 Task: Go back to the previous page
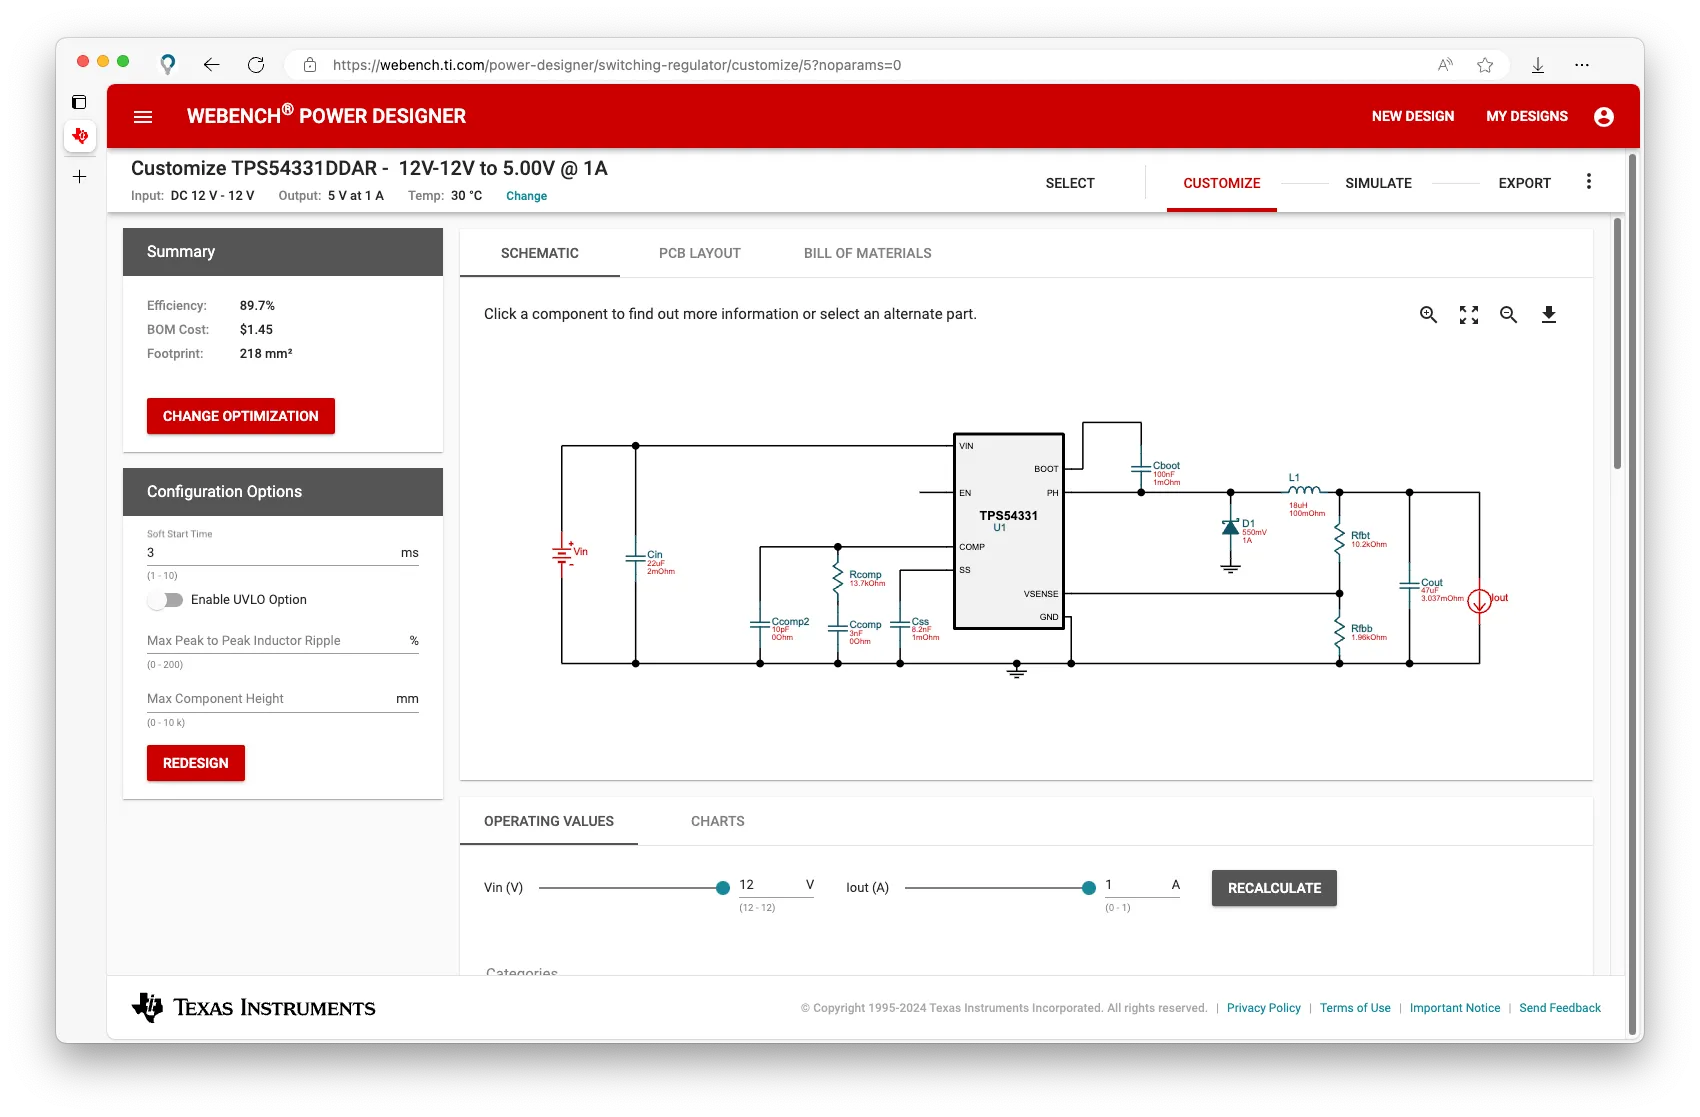pos(211,65)
